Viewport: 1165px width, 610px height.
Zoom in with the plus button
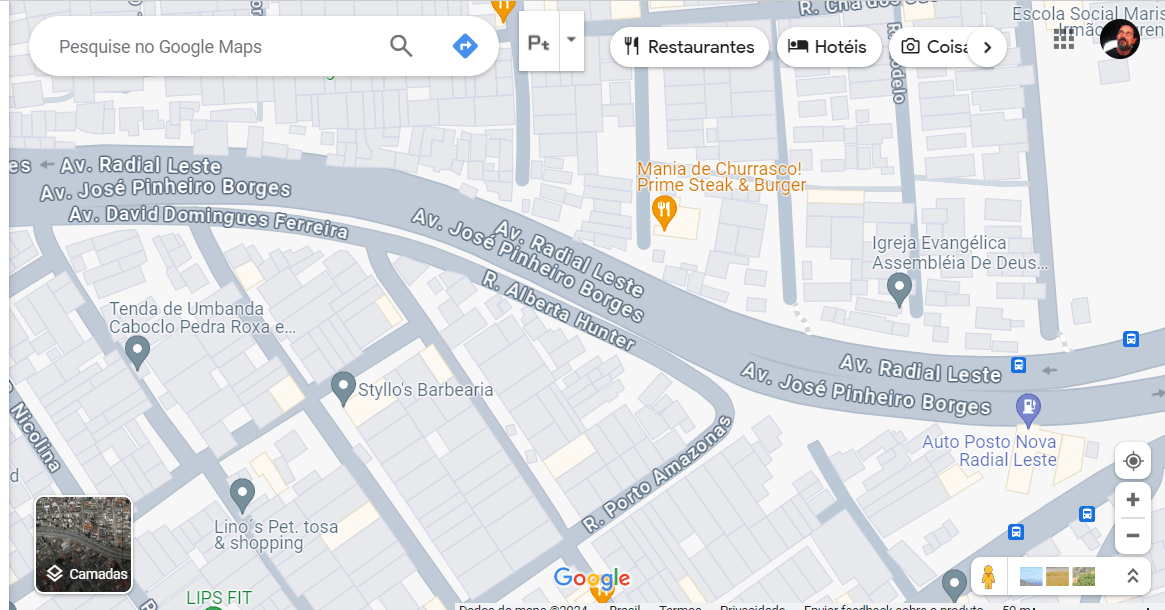pos(1133,500)
